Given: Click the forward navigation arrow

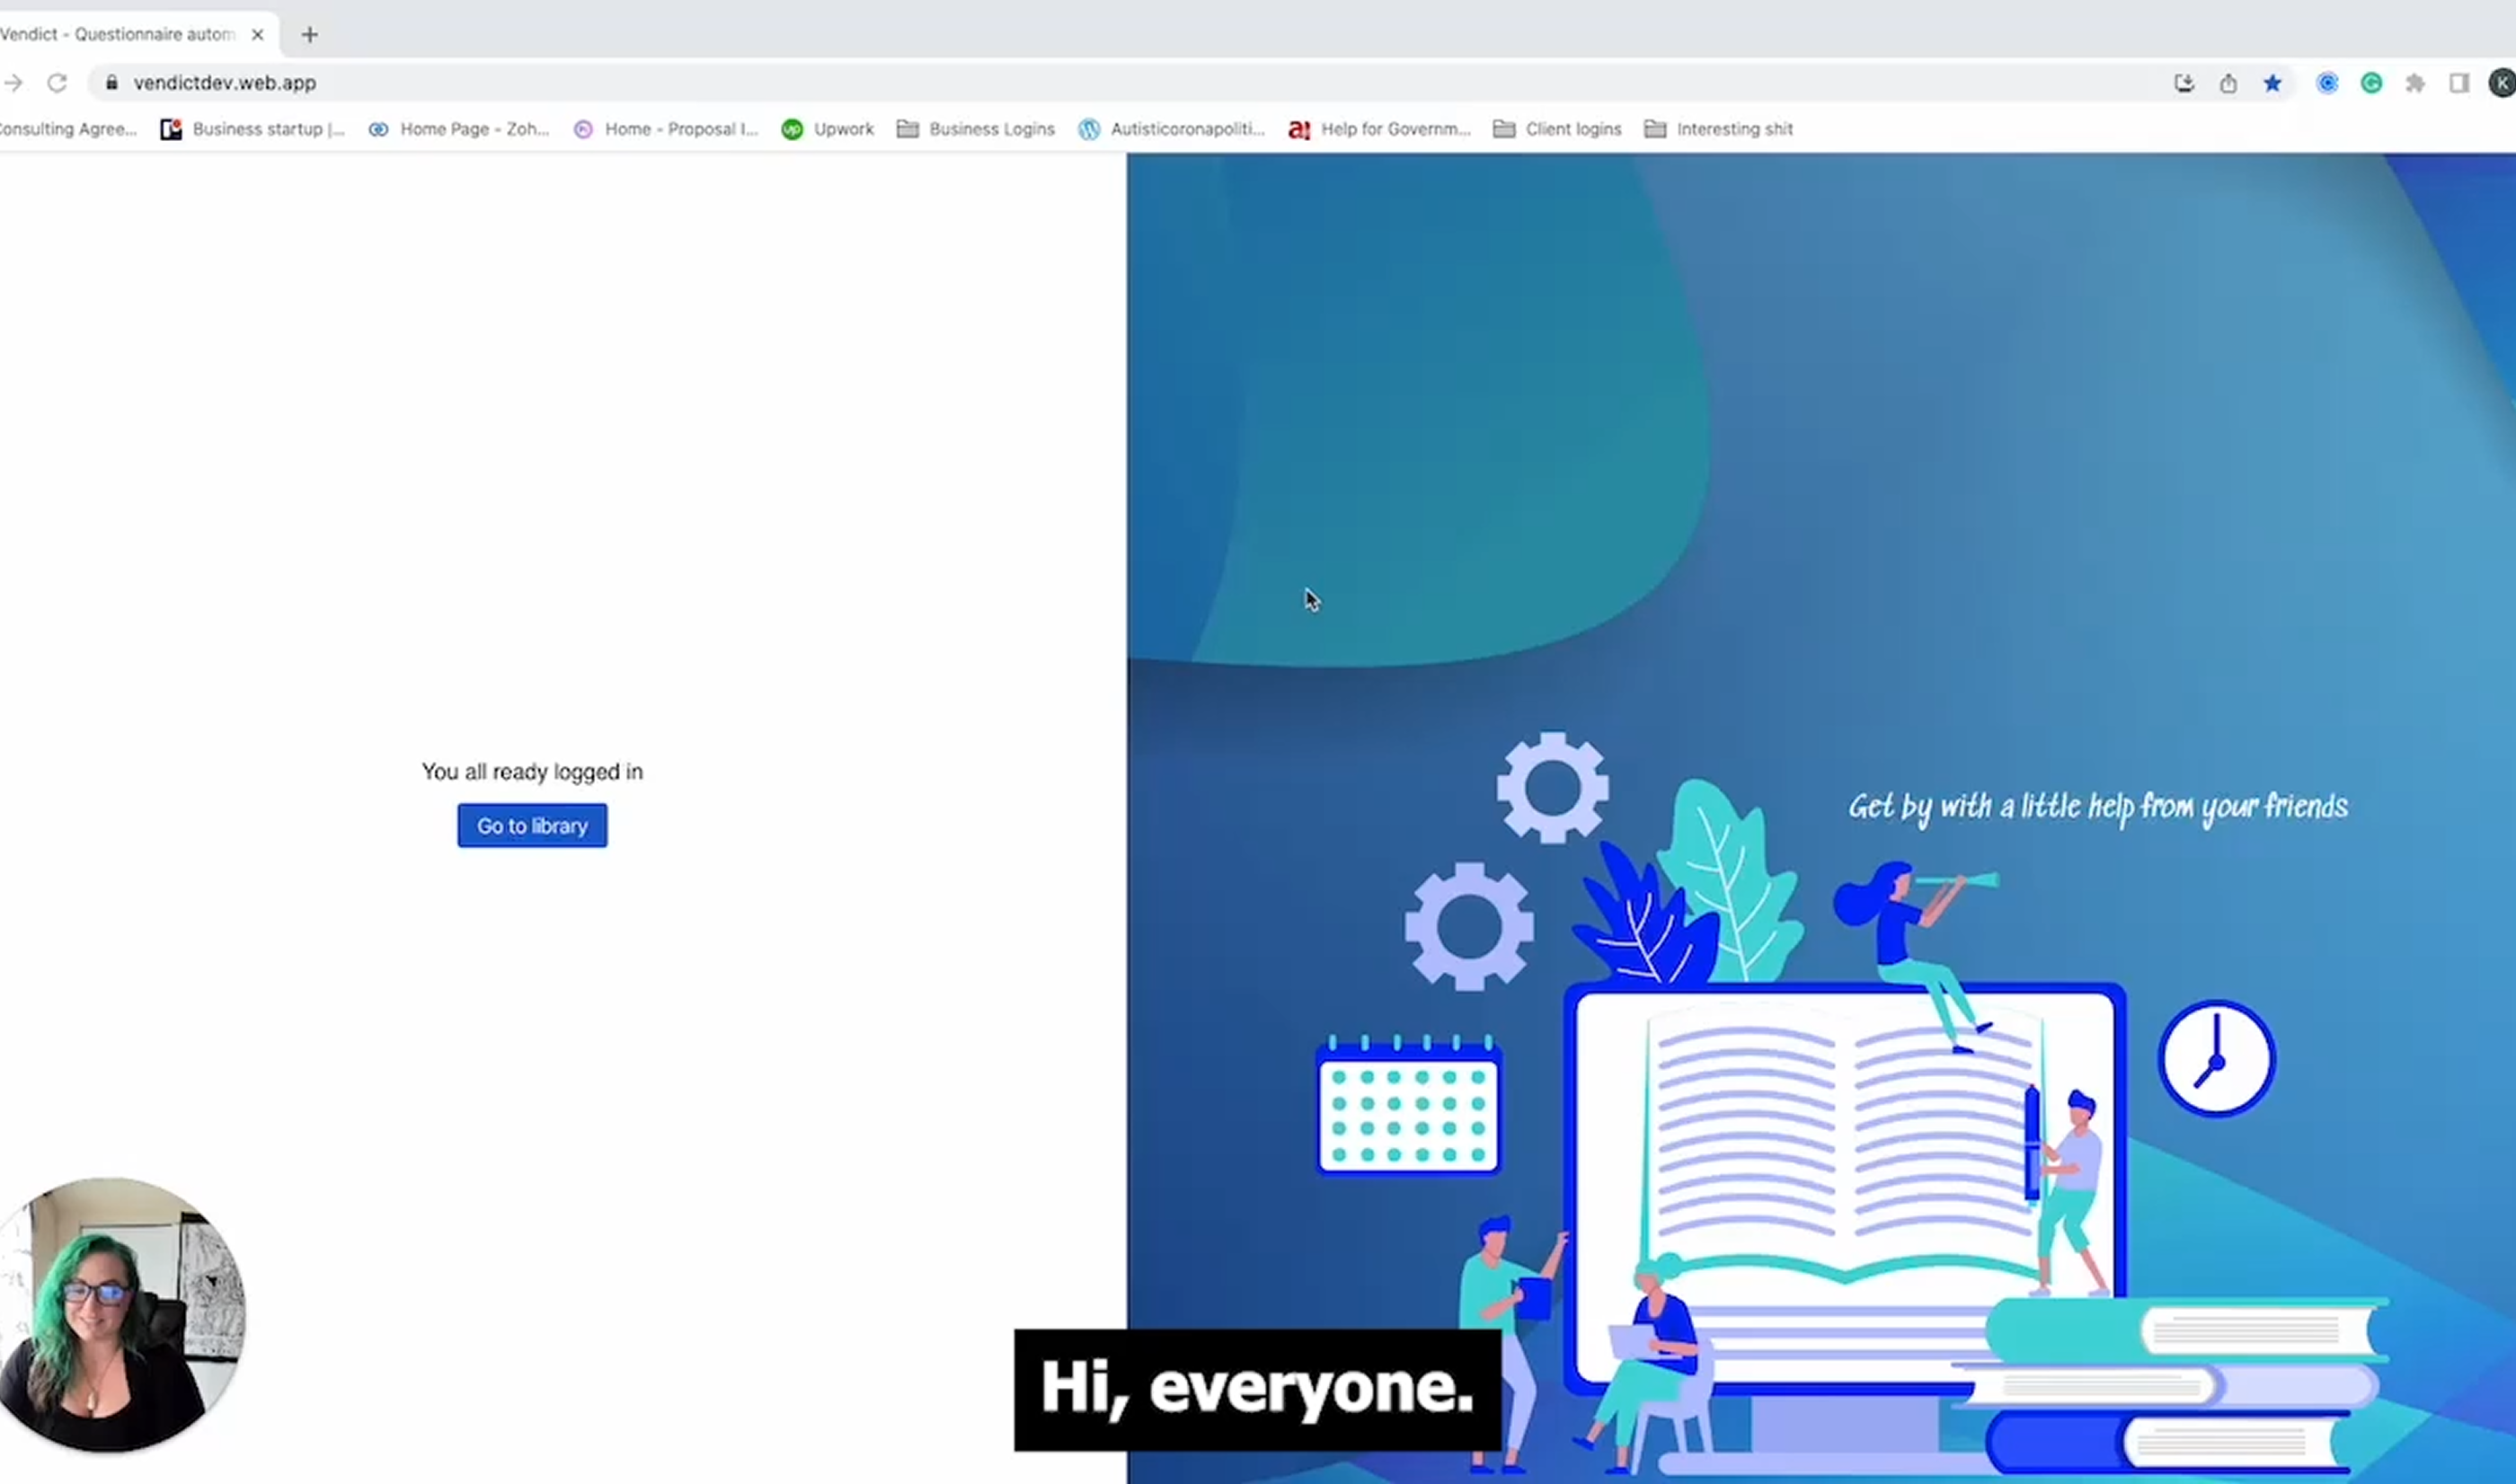Looking at the screenshot, I should [14, 83].
